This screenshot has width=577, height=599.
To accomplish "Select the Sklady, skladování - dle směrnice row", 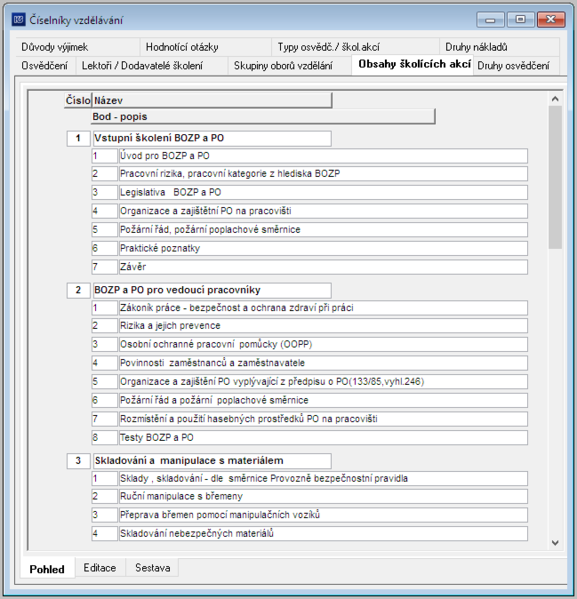I will click(323, 479).
